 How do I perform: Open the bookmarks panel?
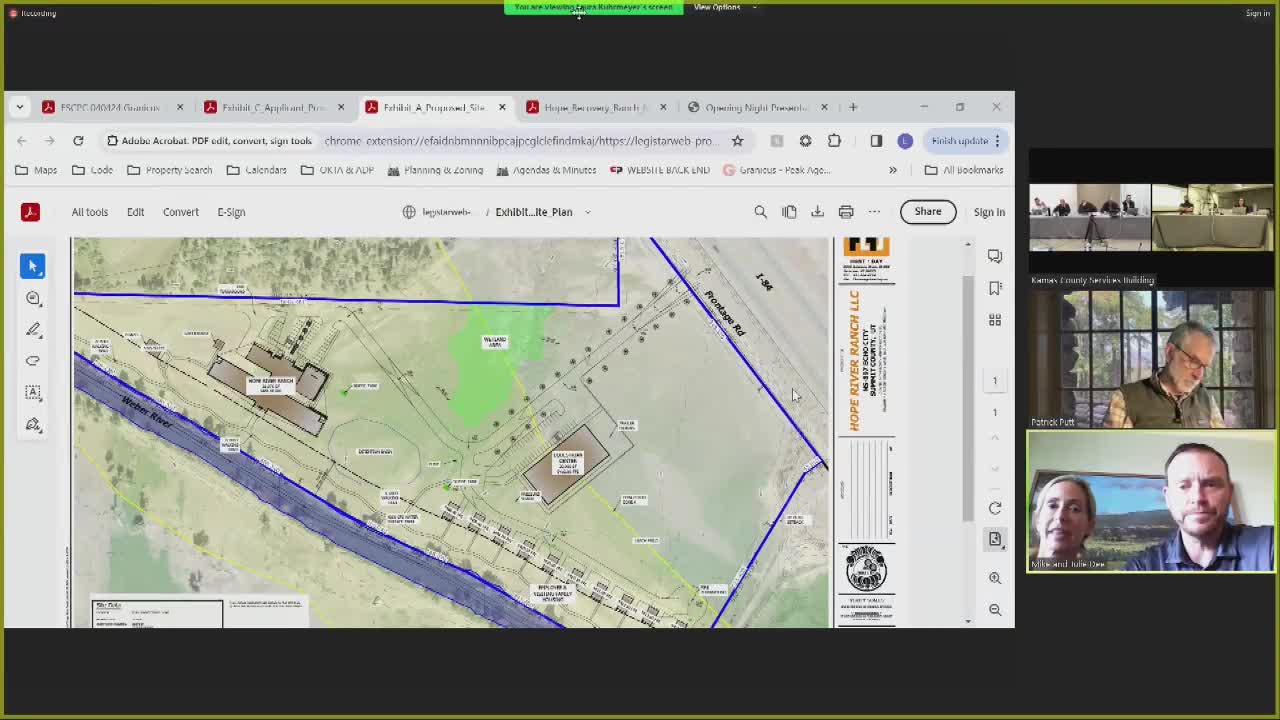(995, 288)
